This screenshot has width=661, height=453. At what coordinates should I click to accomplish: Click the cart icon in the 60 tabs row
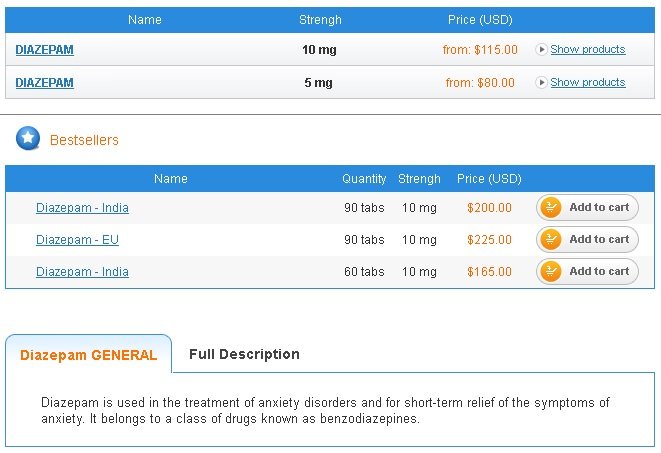[550, 272]
